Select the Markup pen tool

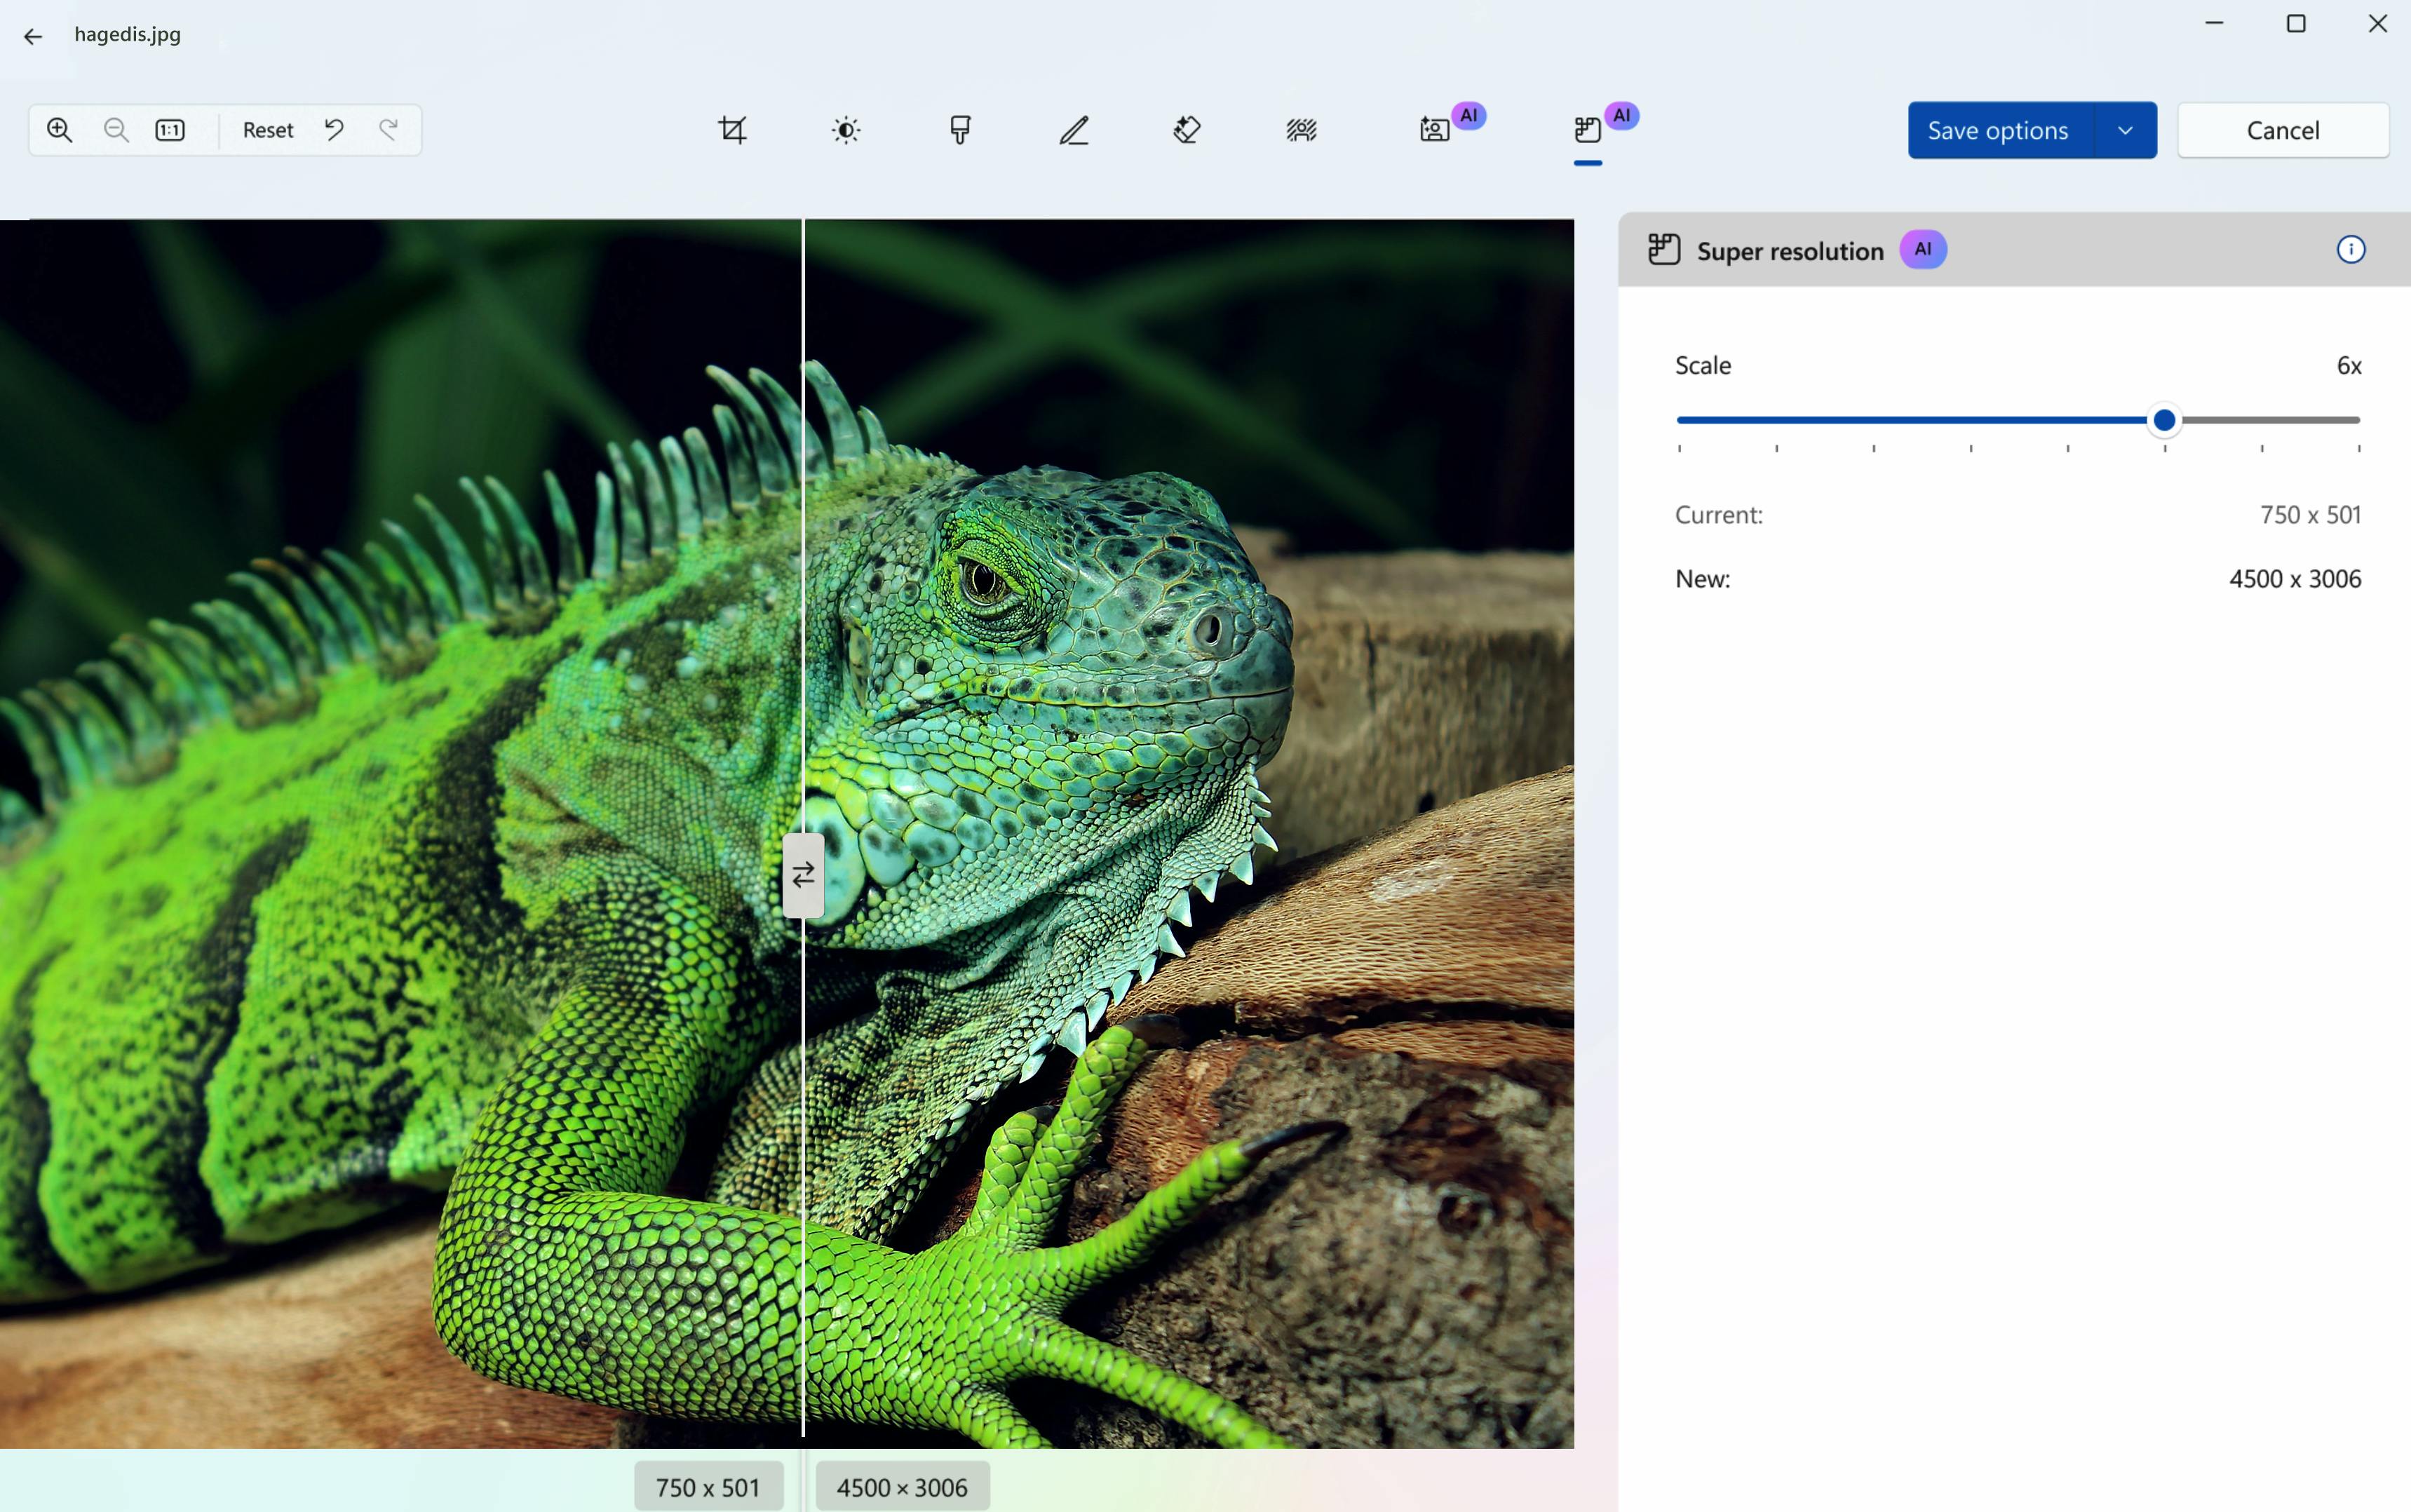point(1074,130)
